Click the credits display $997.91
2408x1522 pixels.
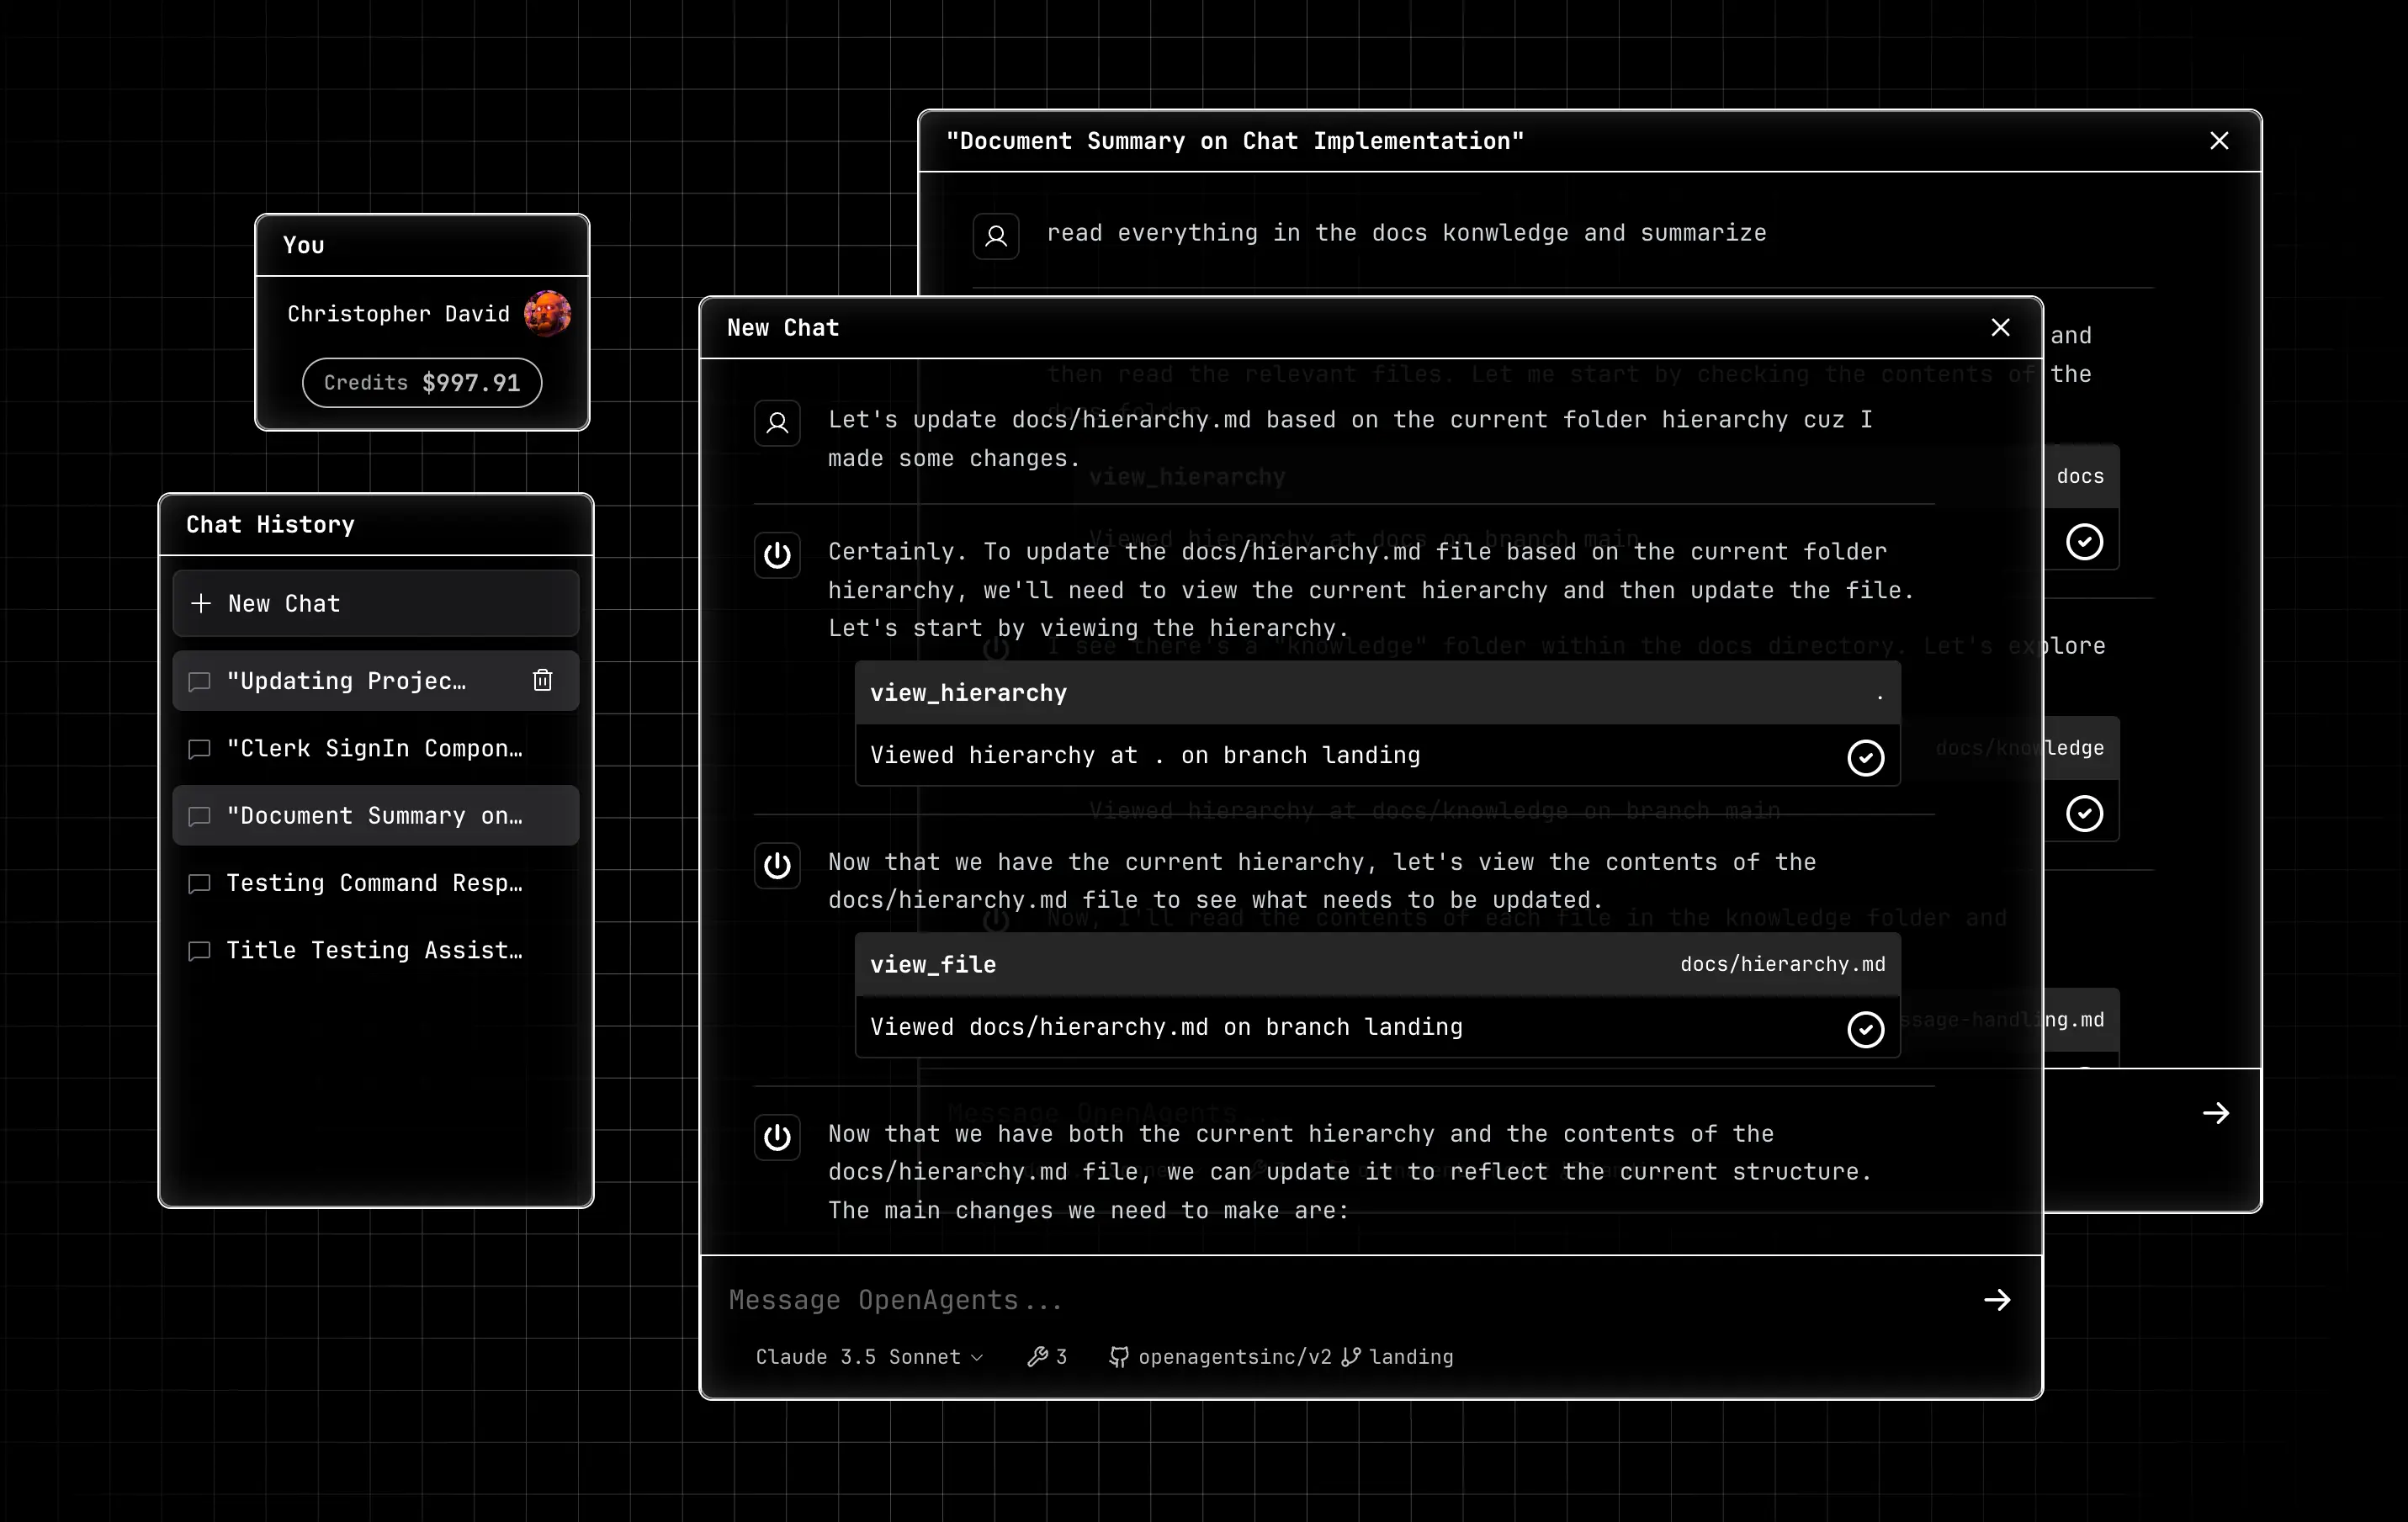pos(421,382)
